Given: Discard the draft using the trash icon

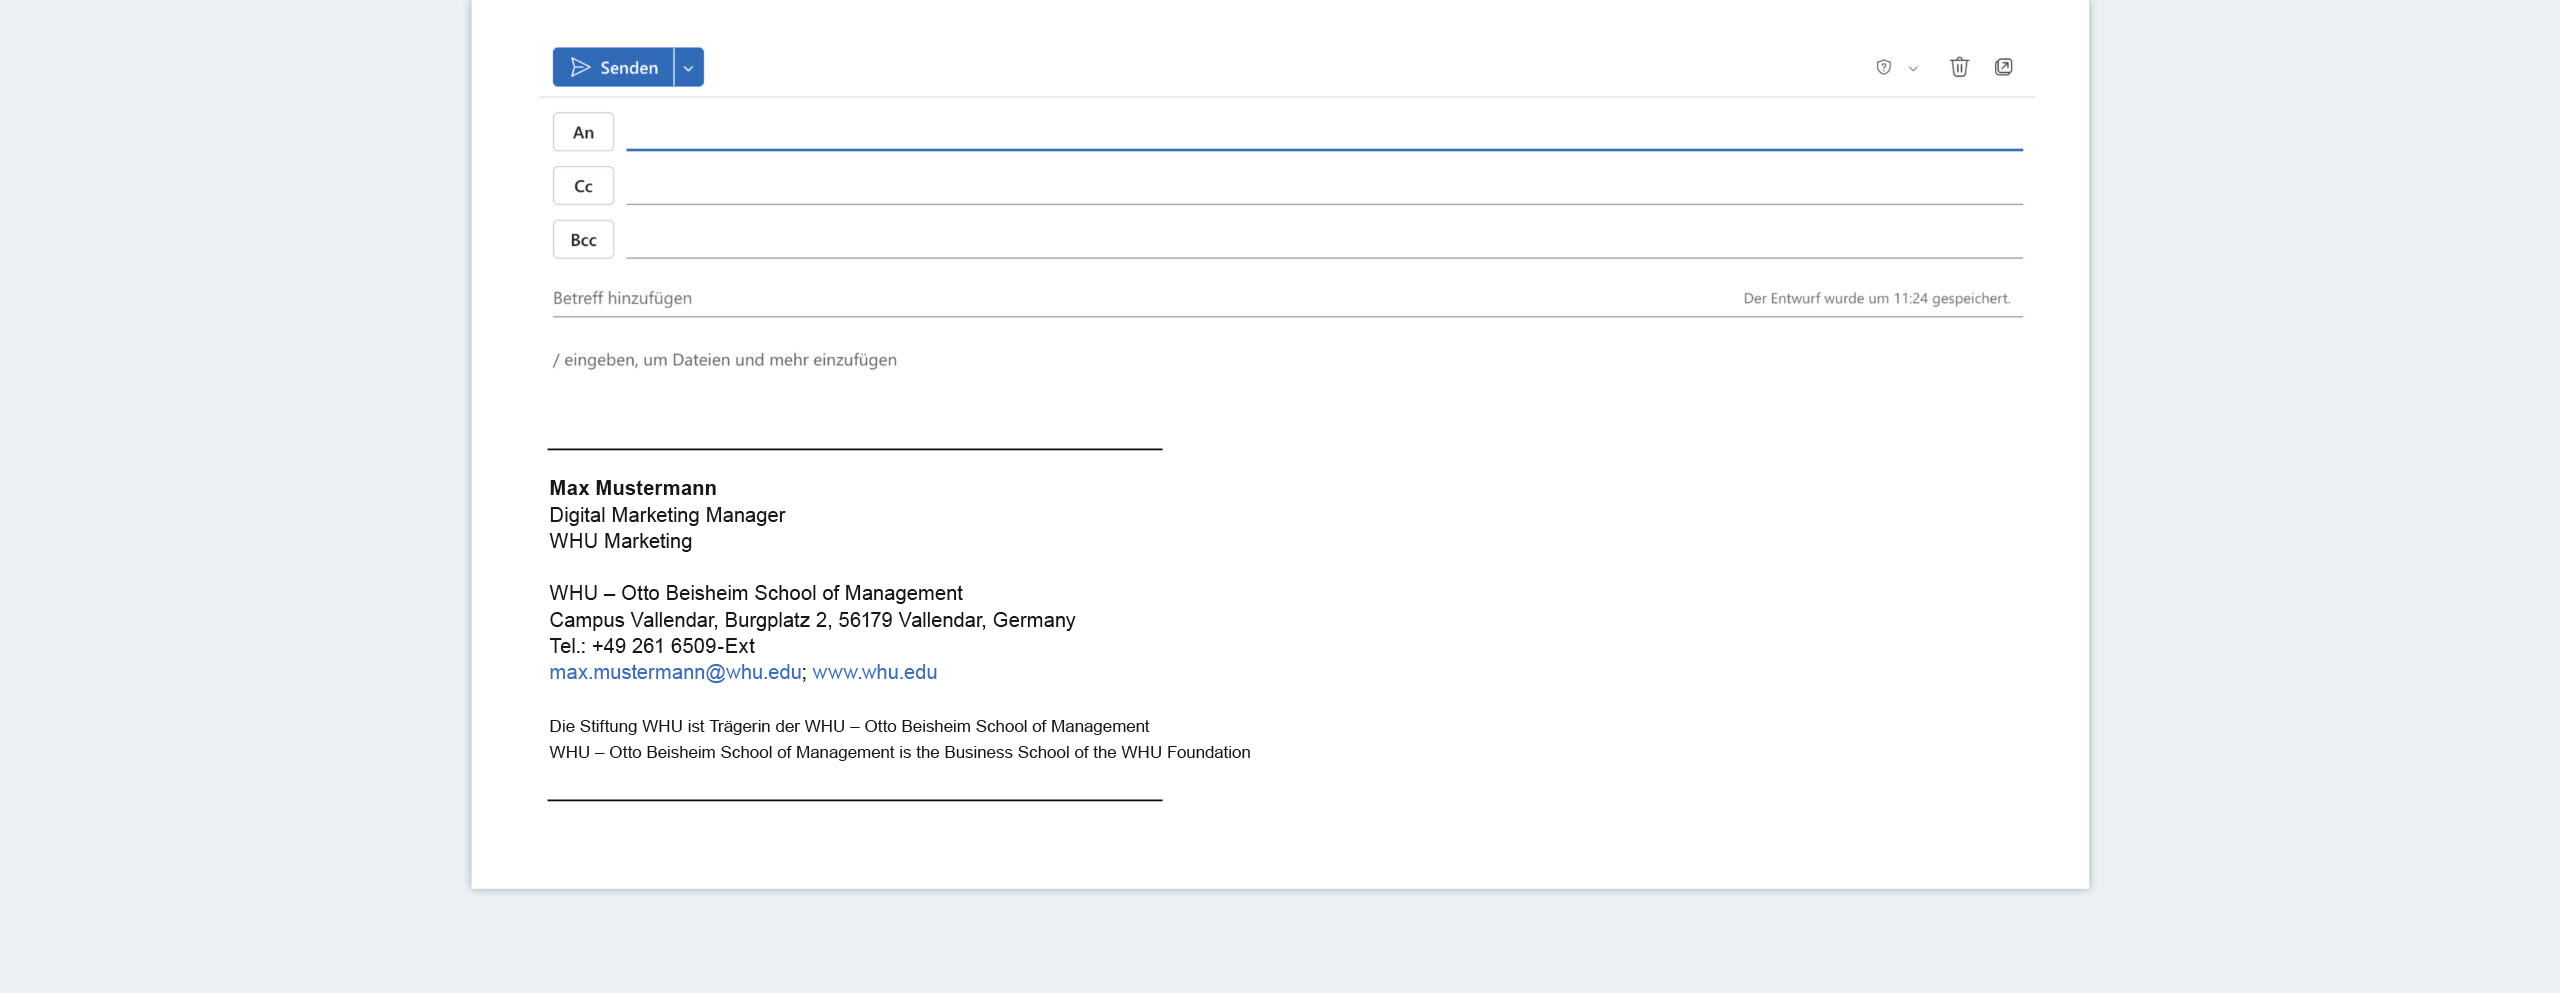Looking at the screenshot, I should 1959,66.
